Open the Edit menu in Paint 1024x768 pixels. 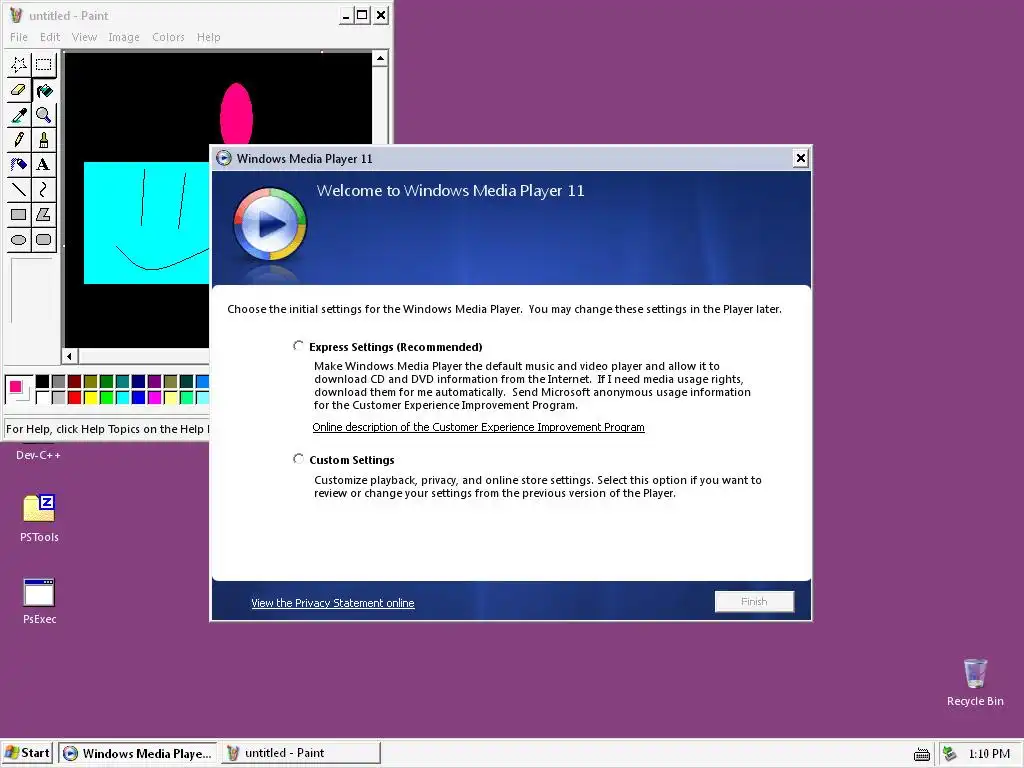click(50, 37)
